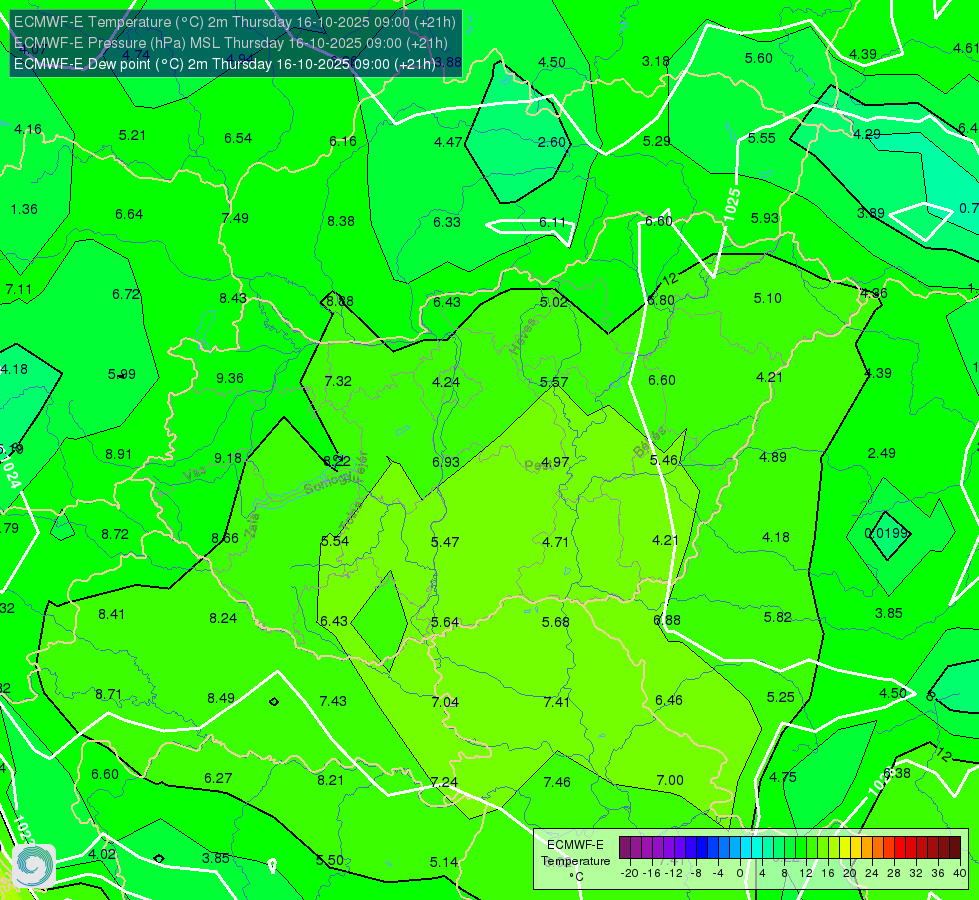Image resolution: width=979 pixels, height=900 pixels.
Task: Click the Zala county label
Action: [x=252, y=527]
